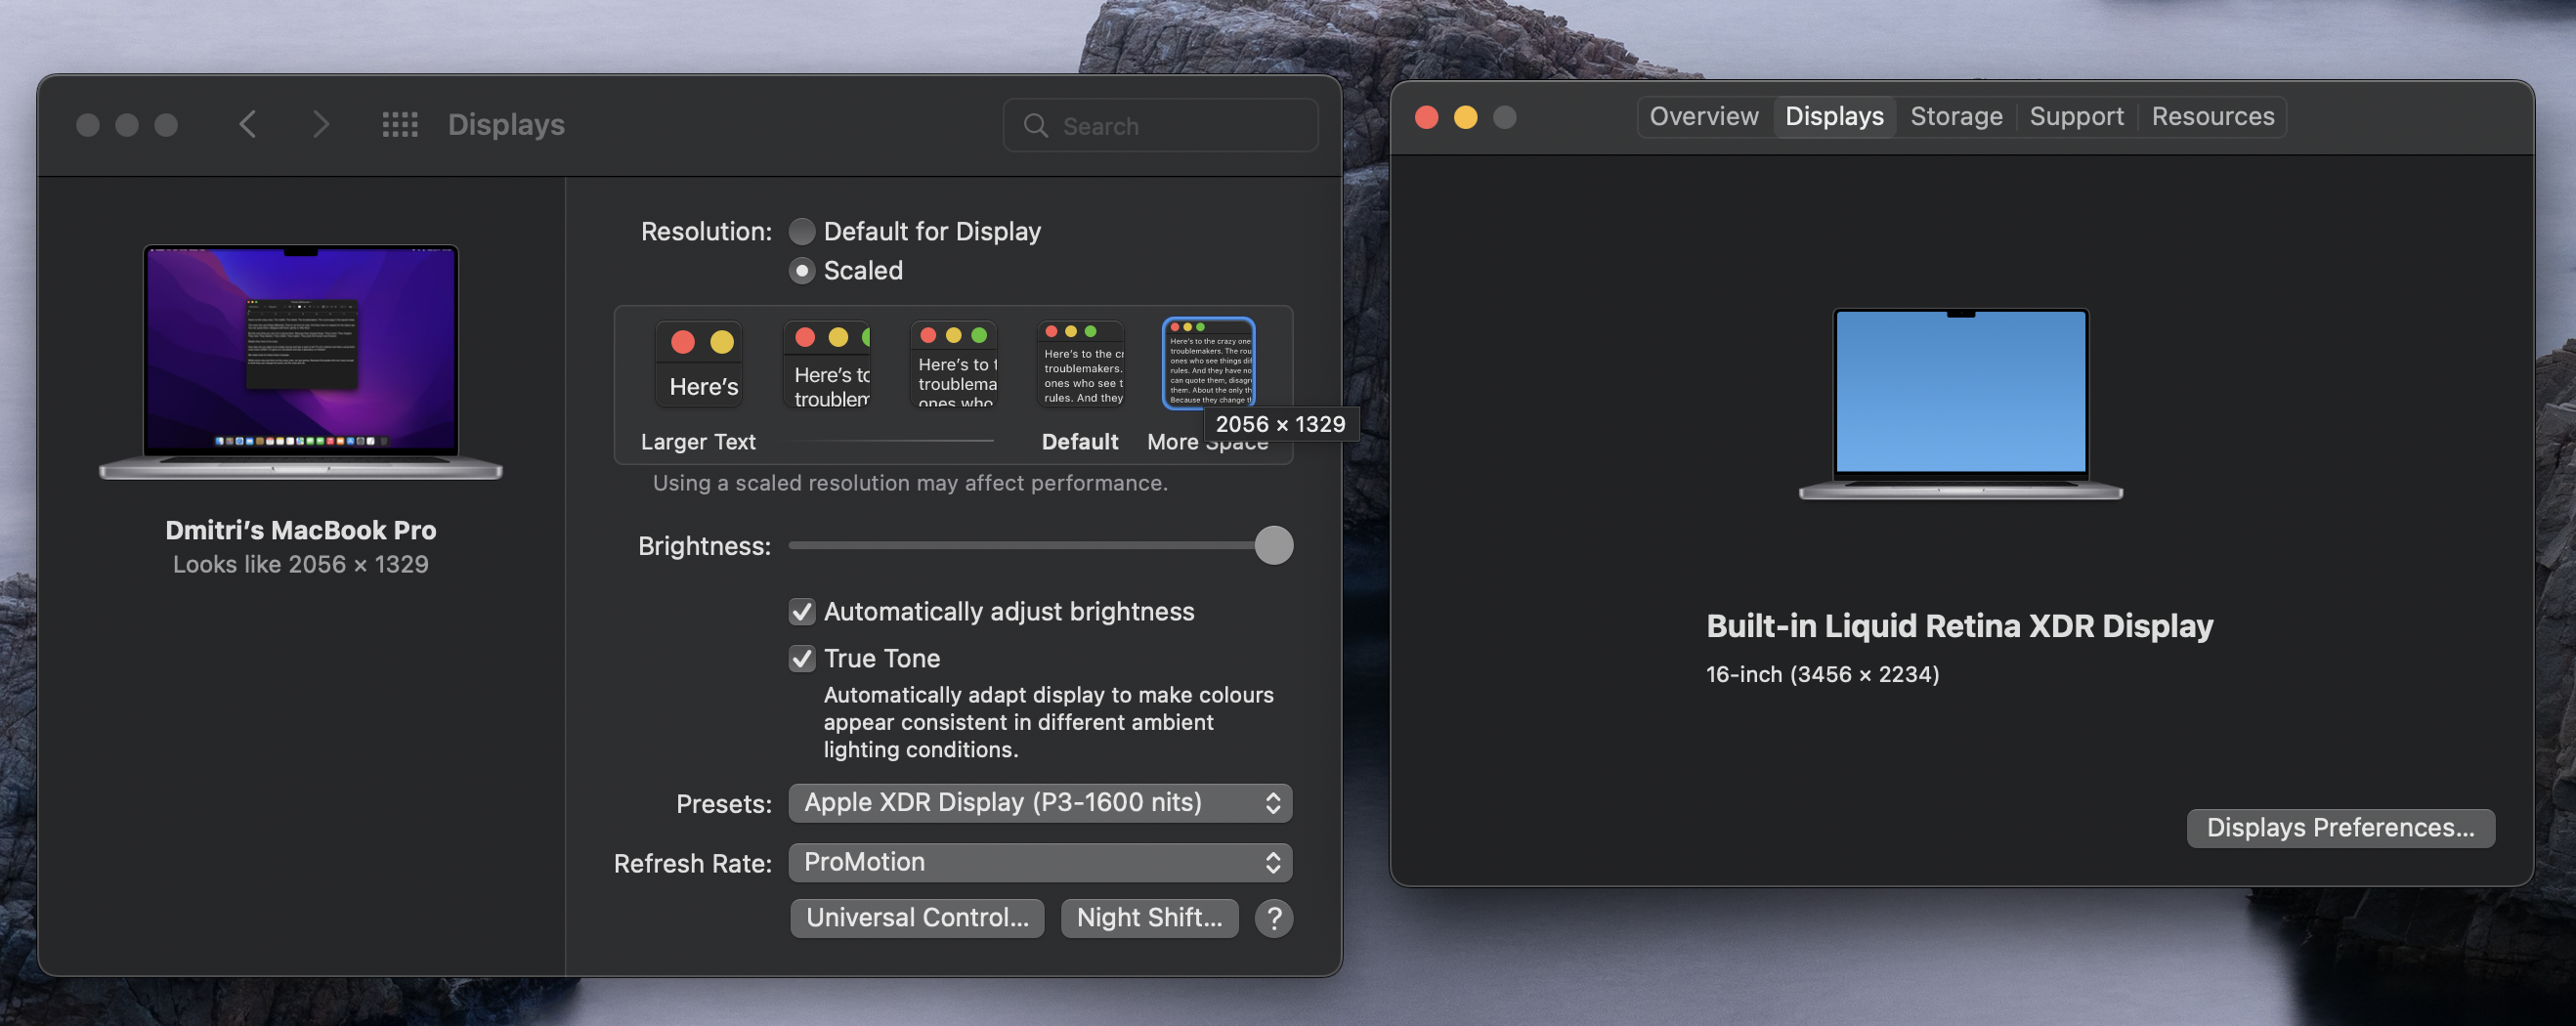Switch to the Storage tab
This screenshot has width=2576, height=1026.
pos(1956,117)
